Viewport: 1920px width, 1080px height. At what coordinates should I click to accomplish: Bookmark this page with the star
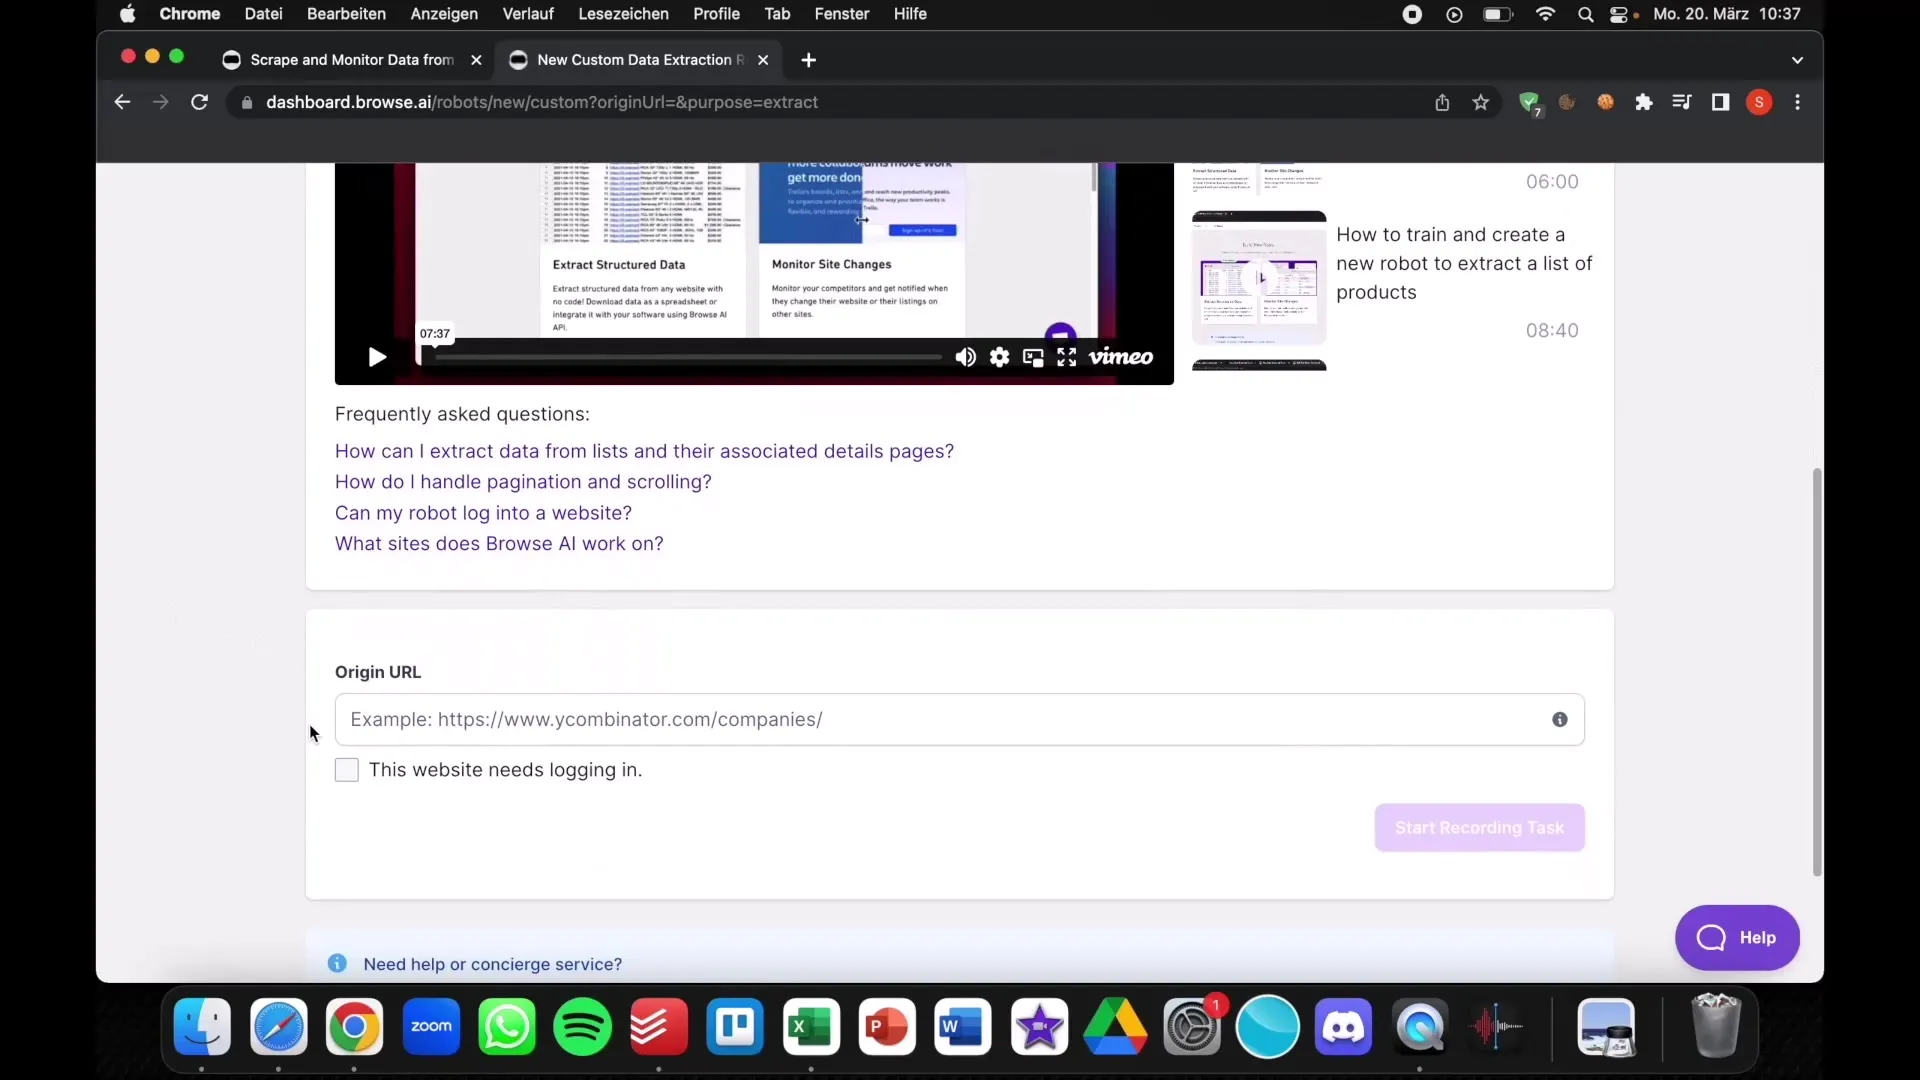coord(1481,102)
